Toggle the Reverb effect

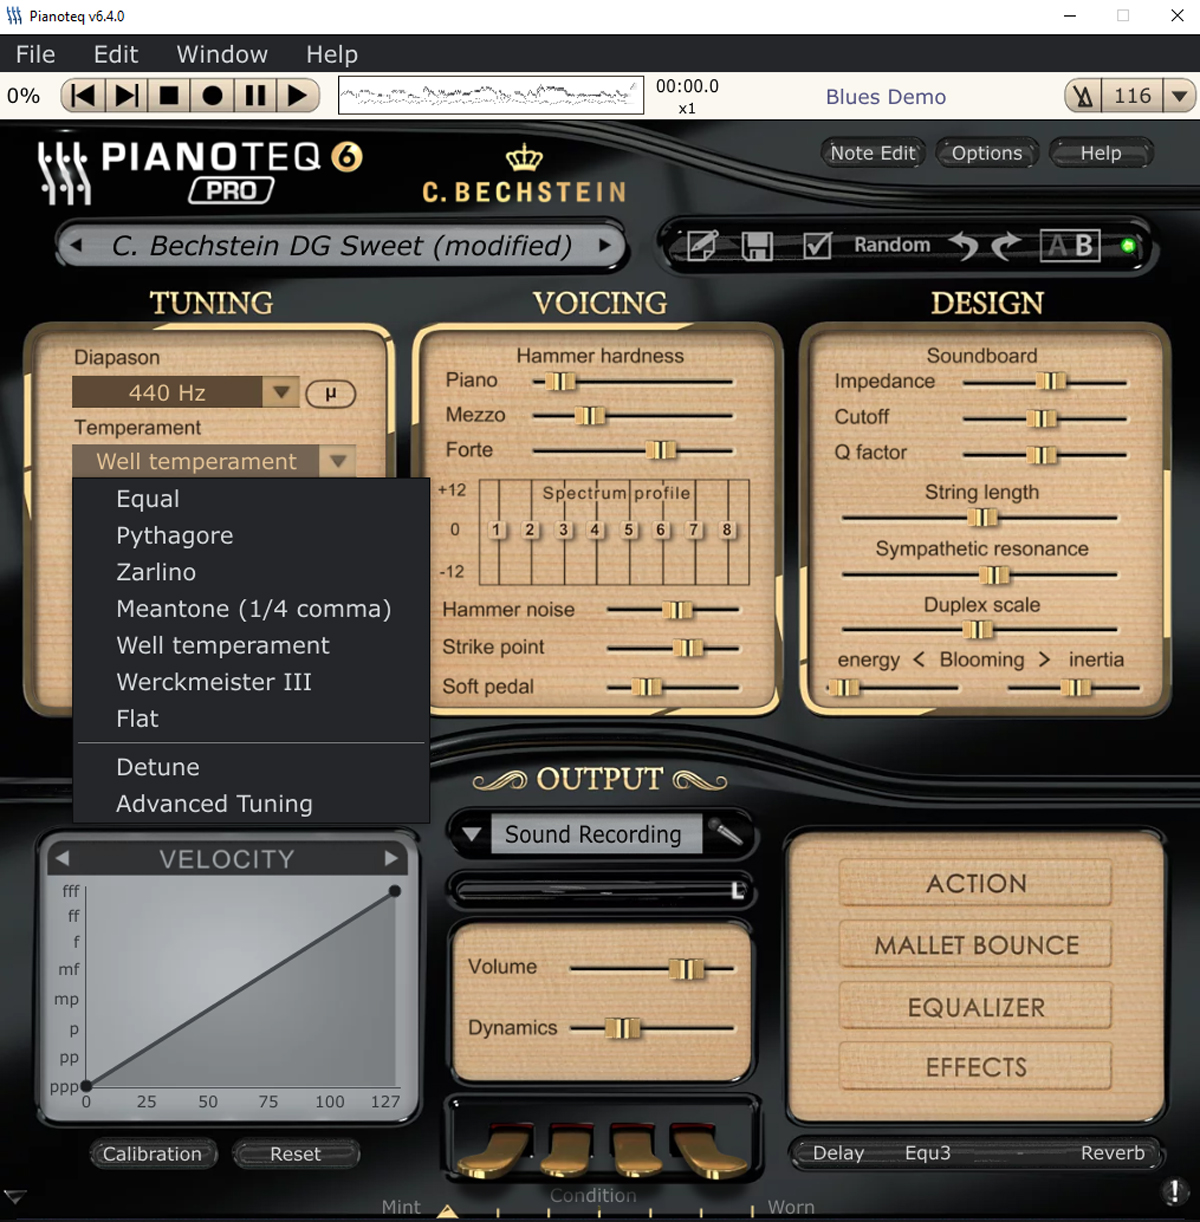[x=1112, y=1153]
